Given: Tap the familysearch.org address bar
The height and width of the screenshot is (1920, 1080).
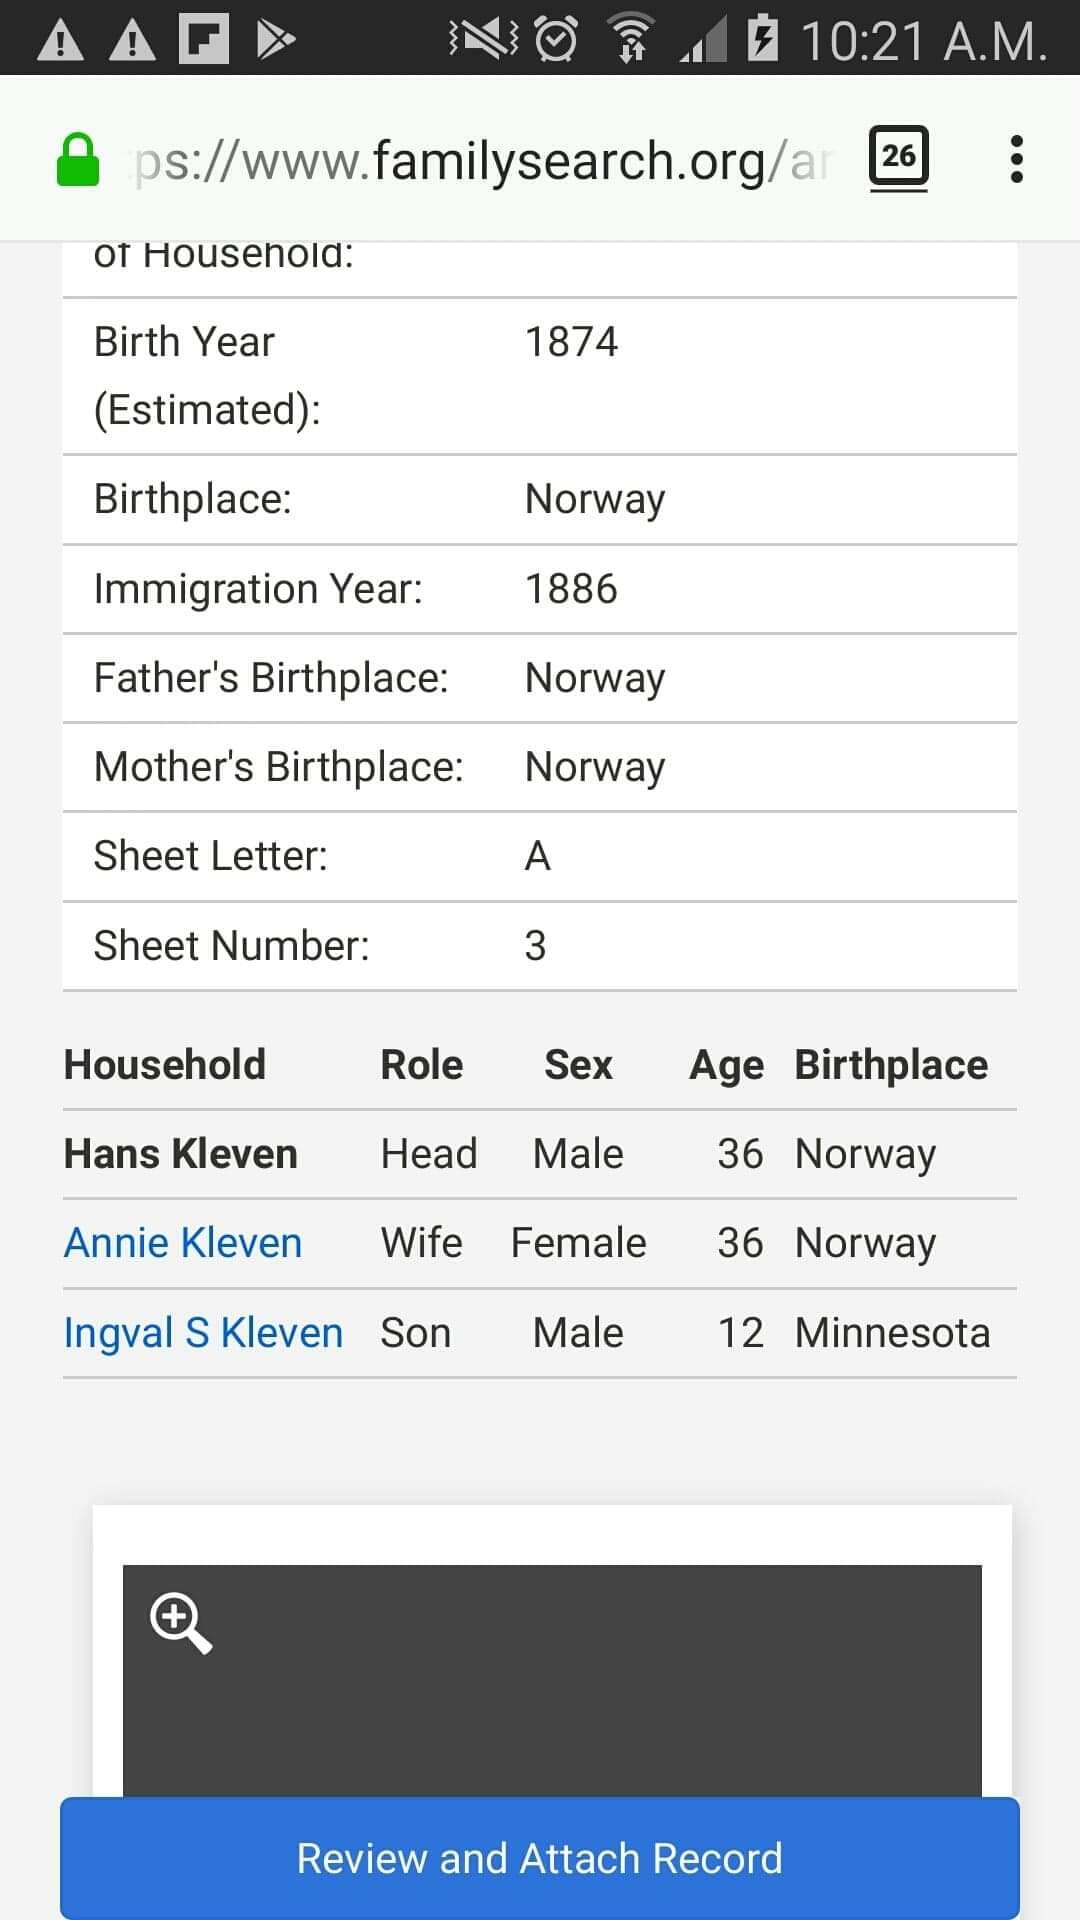Looking at the screenshot, I should pyautogui.click(x=480, y=161).
